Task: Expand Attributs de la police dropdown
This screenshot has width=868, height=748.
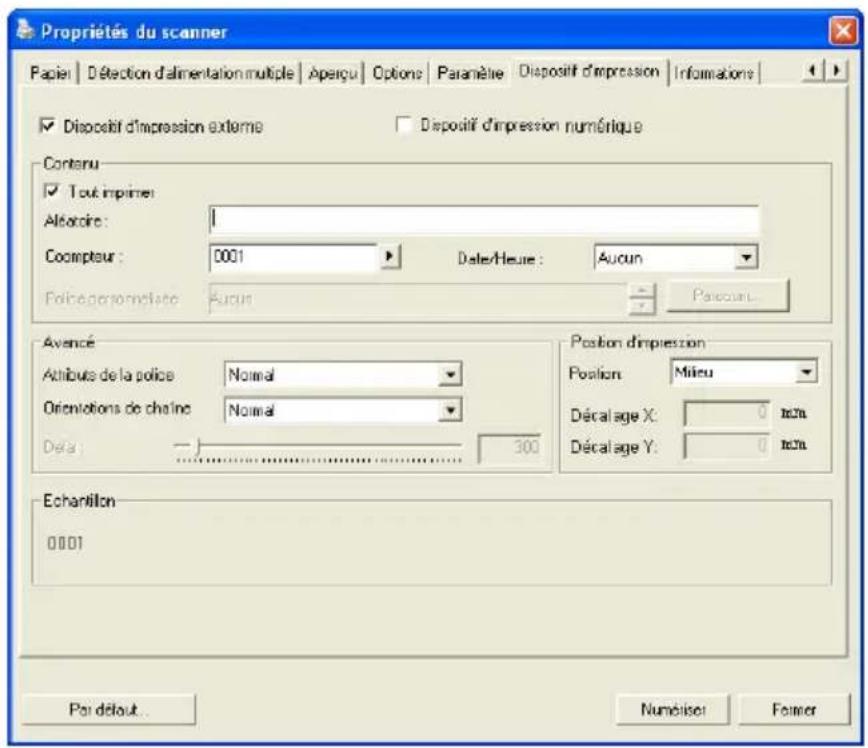Action: coord(451,374)
